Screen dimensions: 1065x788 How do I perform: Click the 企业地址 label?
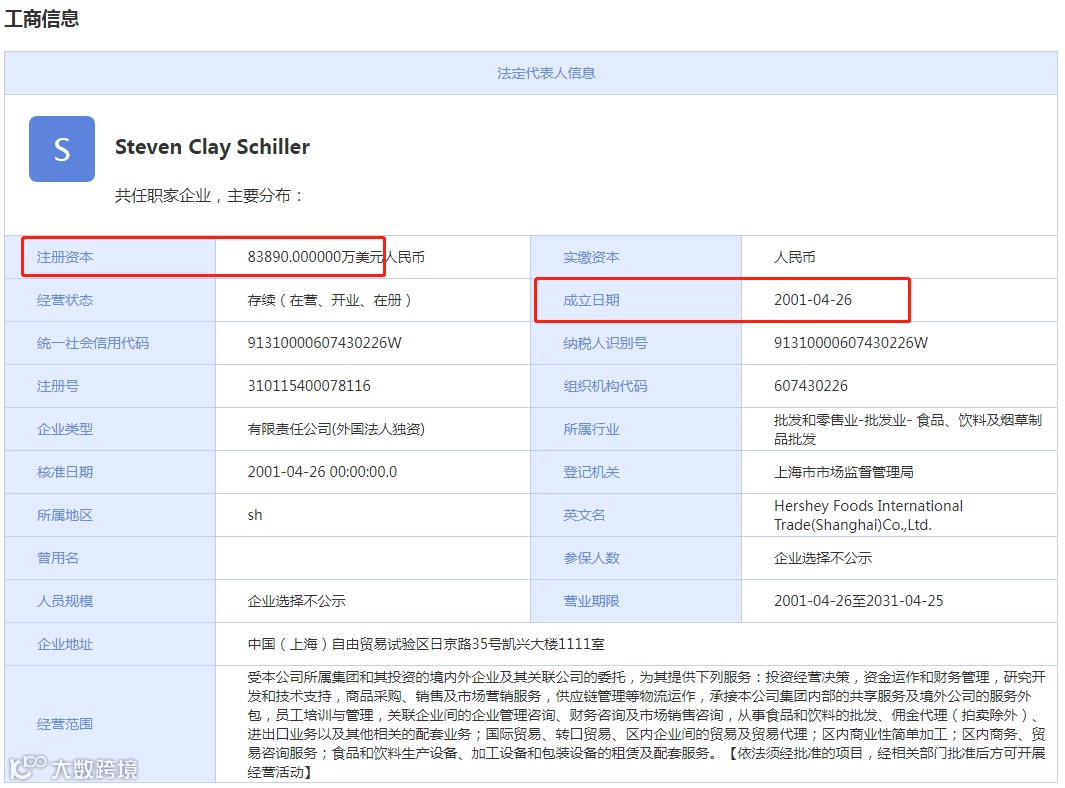[x=65, y=644]
